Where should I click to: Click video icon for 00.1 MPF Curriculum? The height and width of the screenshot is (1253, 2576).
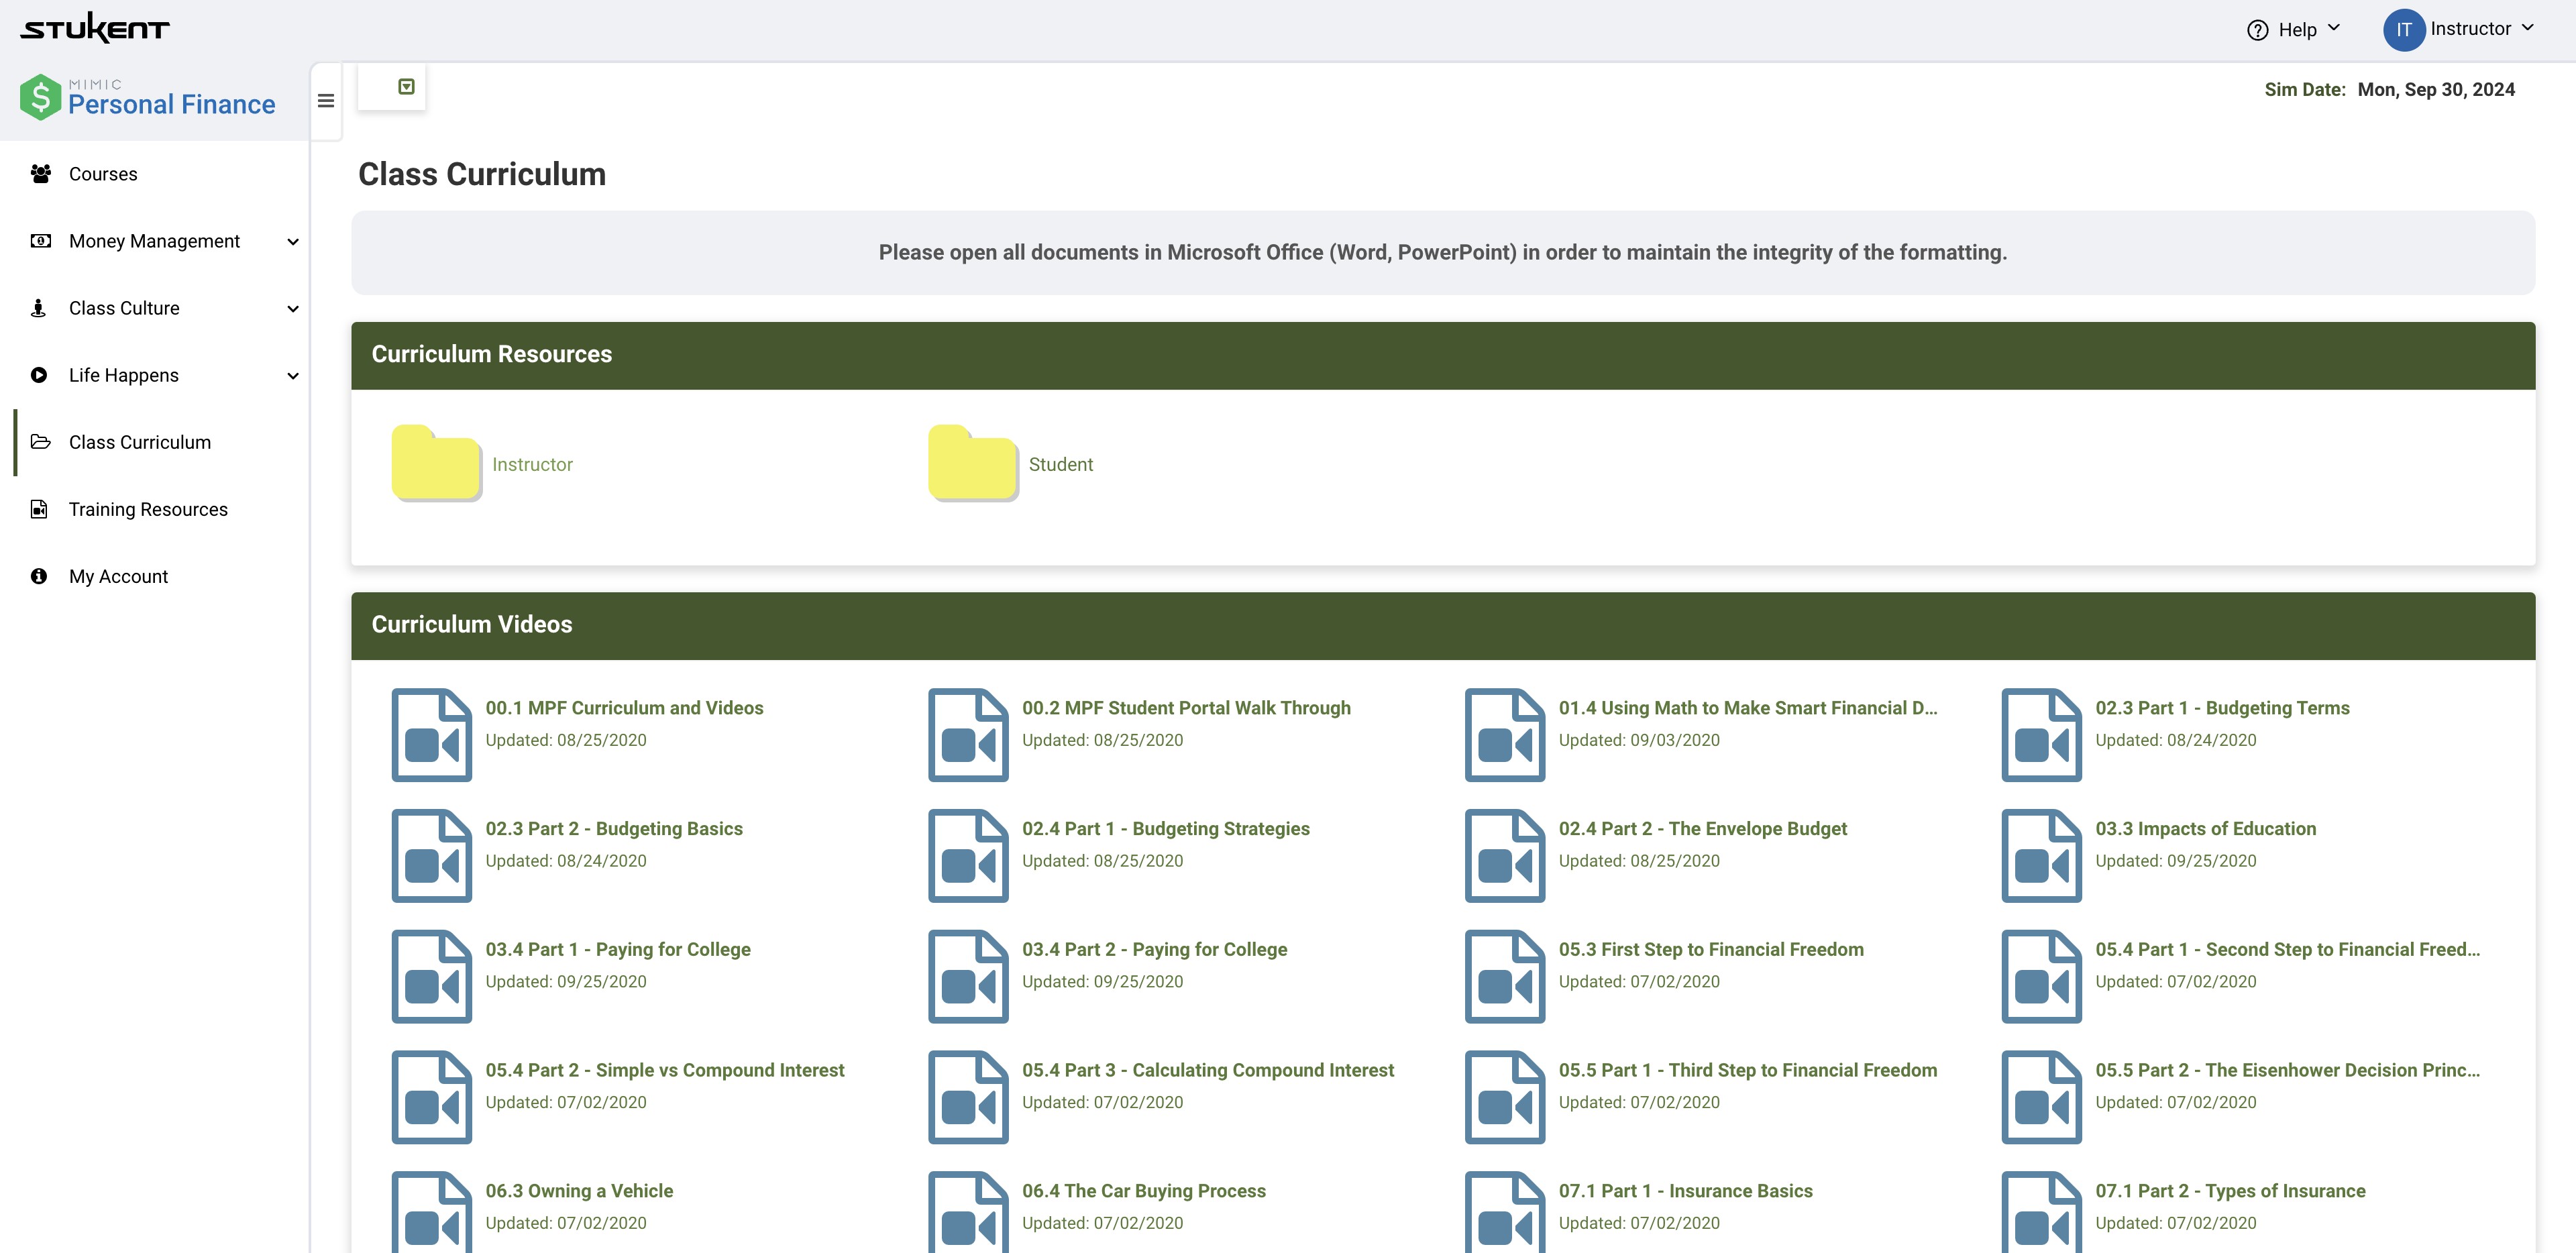tap(431, 735)
